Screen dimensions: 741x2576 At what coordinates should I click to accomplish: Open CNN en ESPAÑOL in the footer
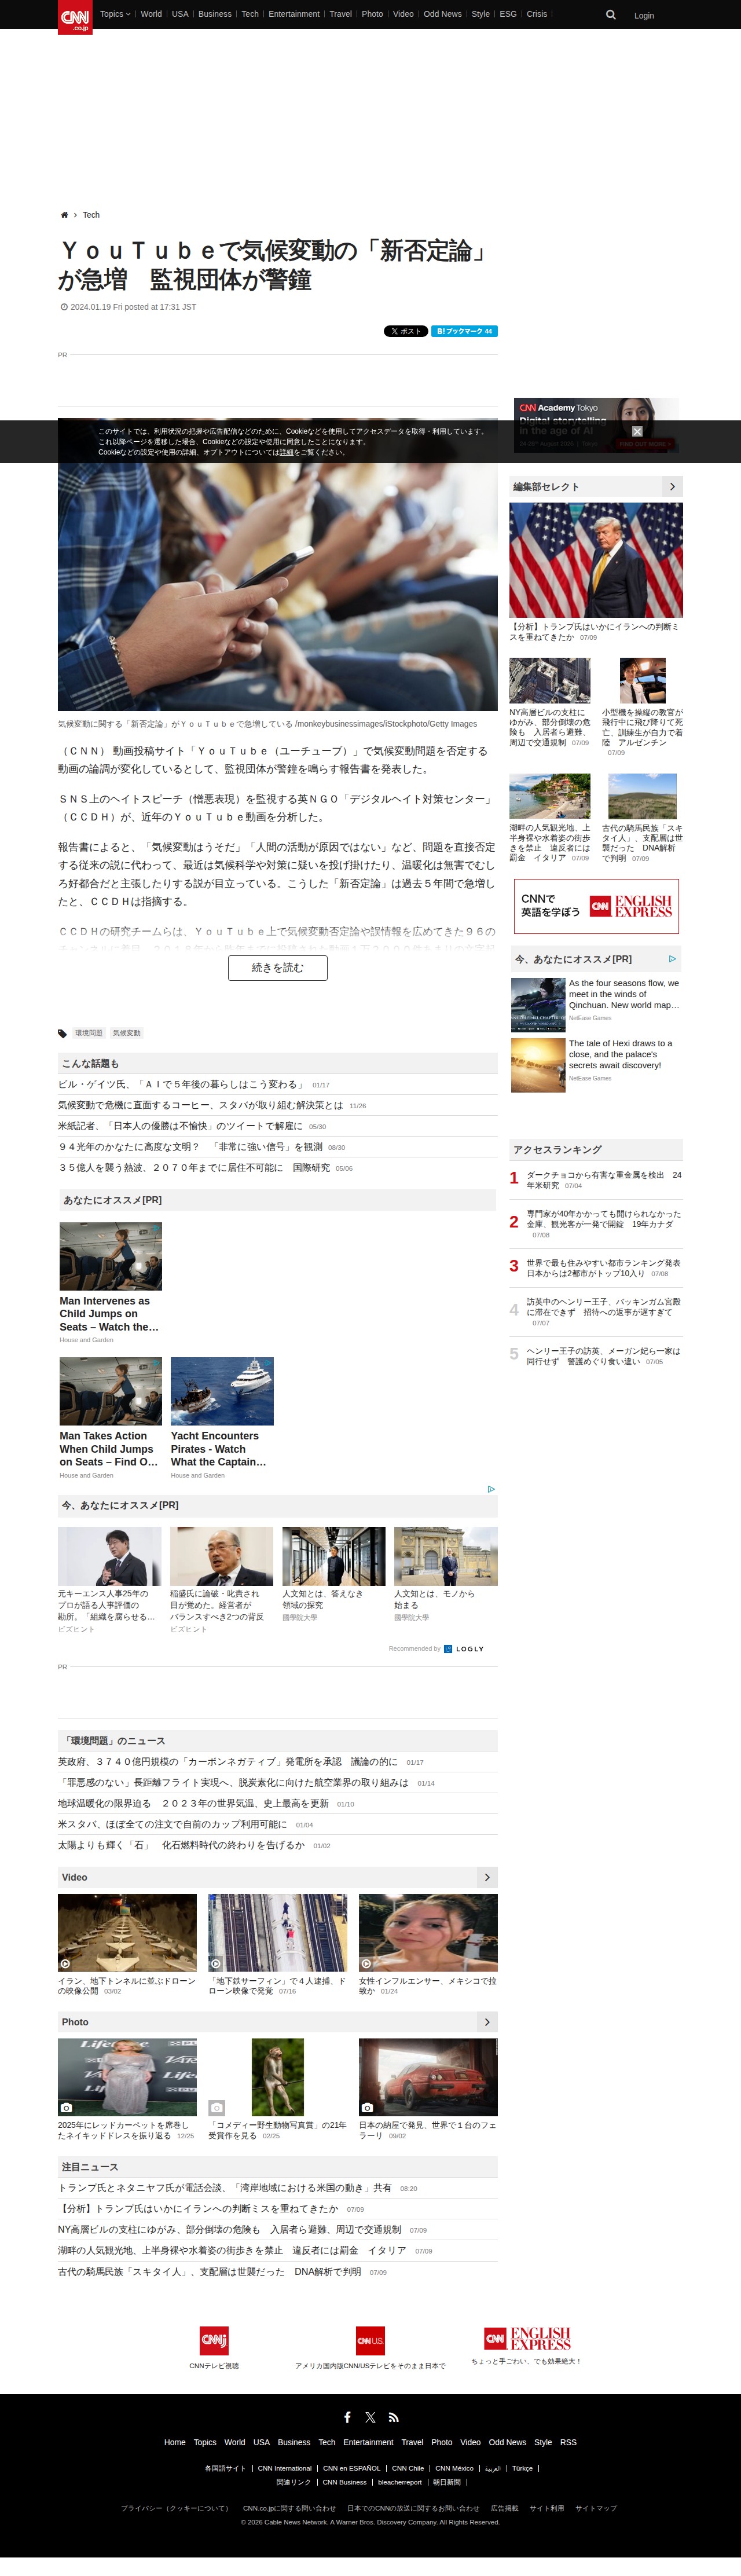click(x=352, y=2468)
